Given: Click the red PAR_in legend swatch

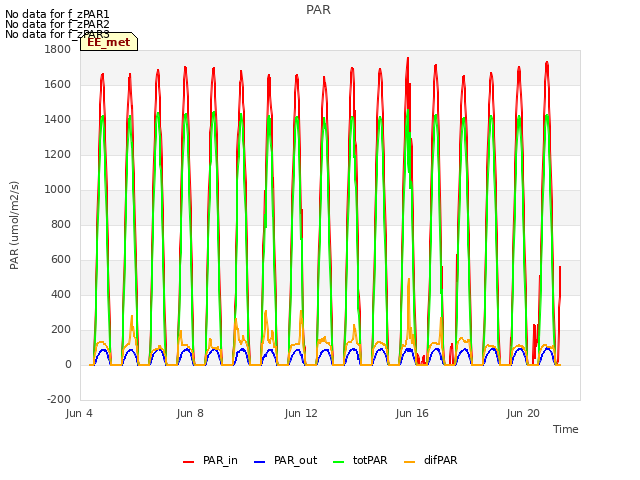Looking at the screenshot, I should (189, 462).
